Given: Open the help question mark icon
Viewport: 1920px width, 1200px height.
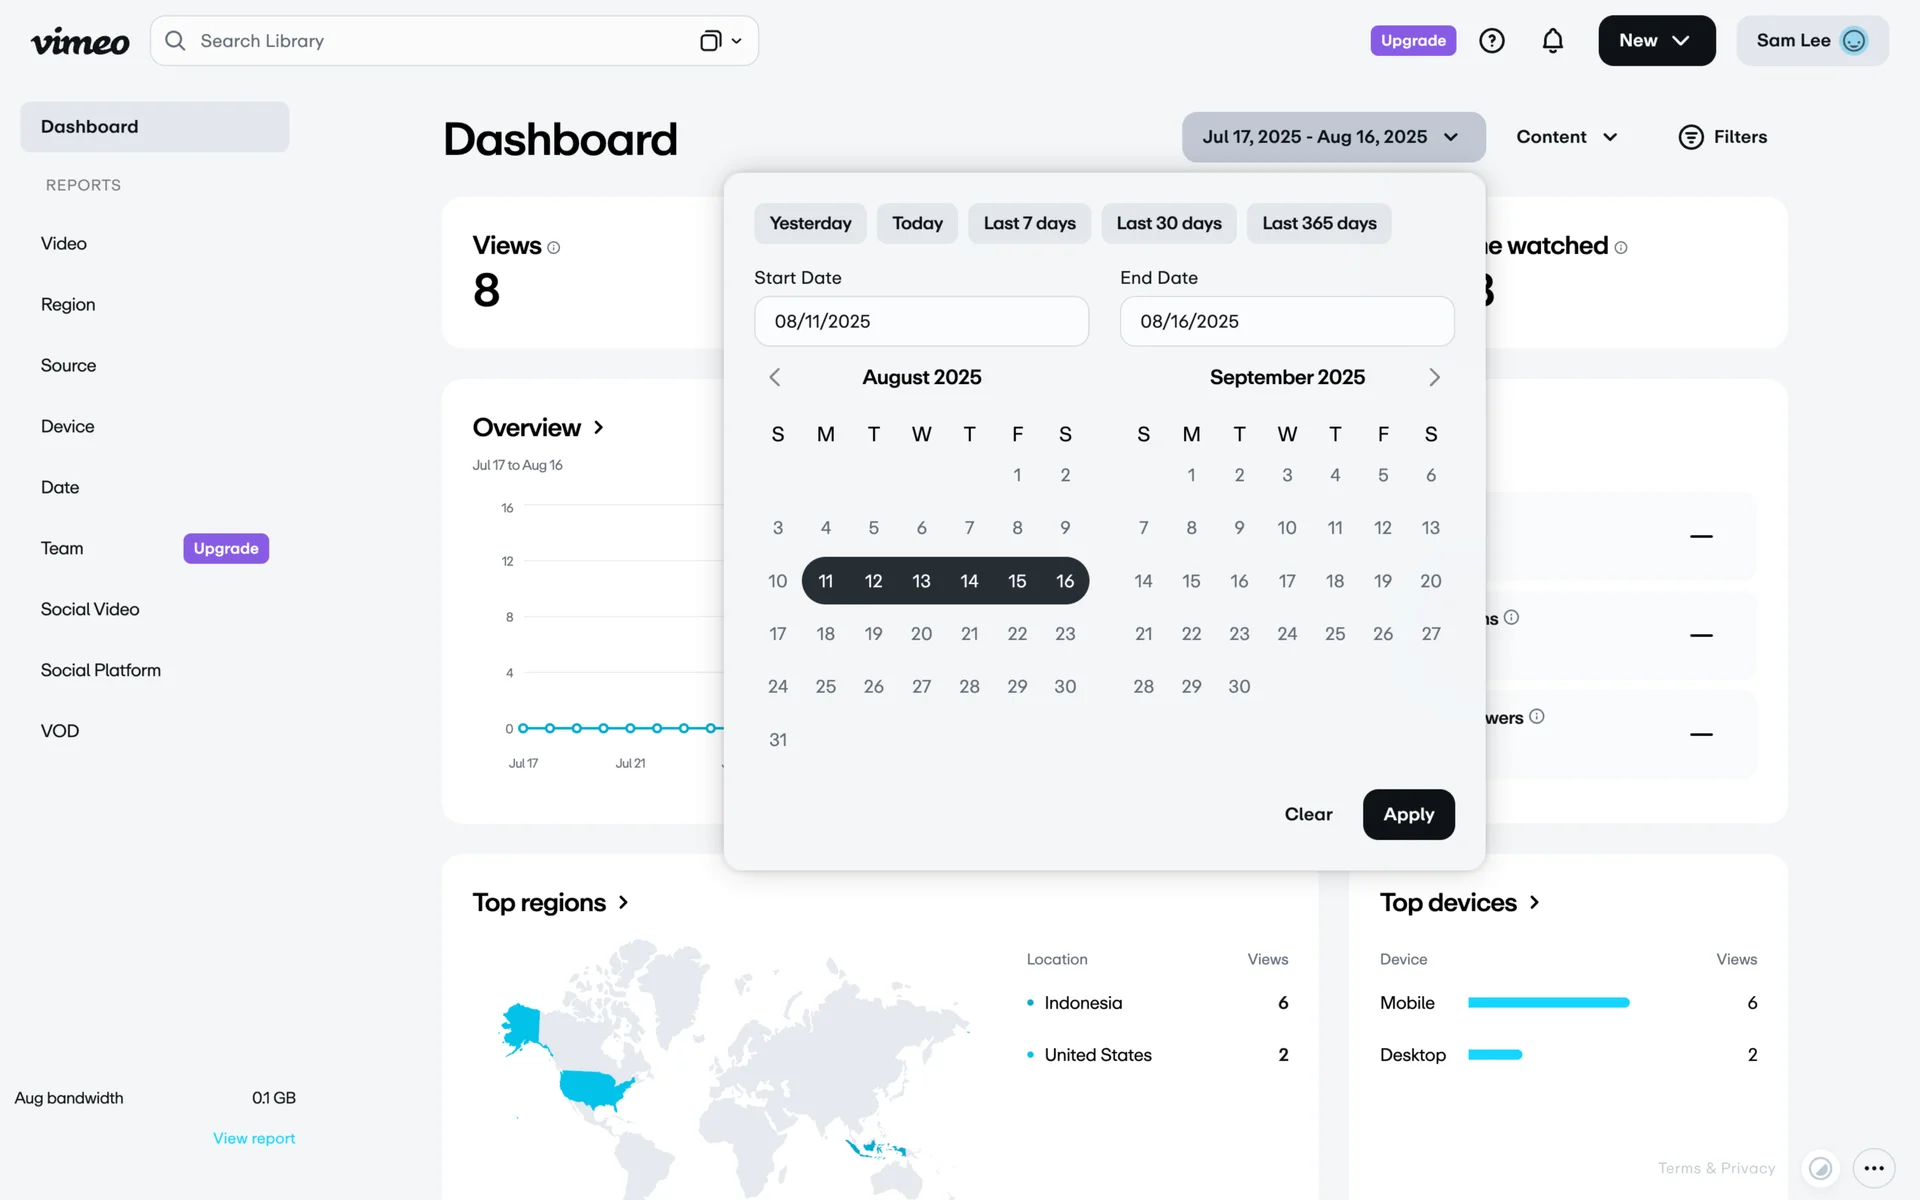Looking at the screenshot, I should coord(1491,41).
